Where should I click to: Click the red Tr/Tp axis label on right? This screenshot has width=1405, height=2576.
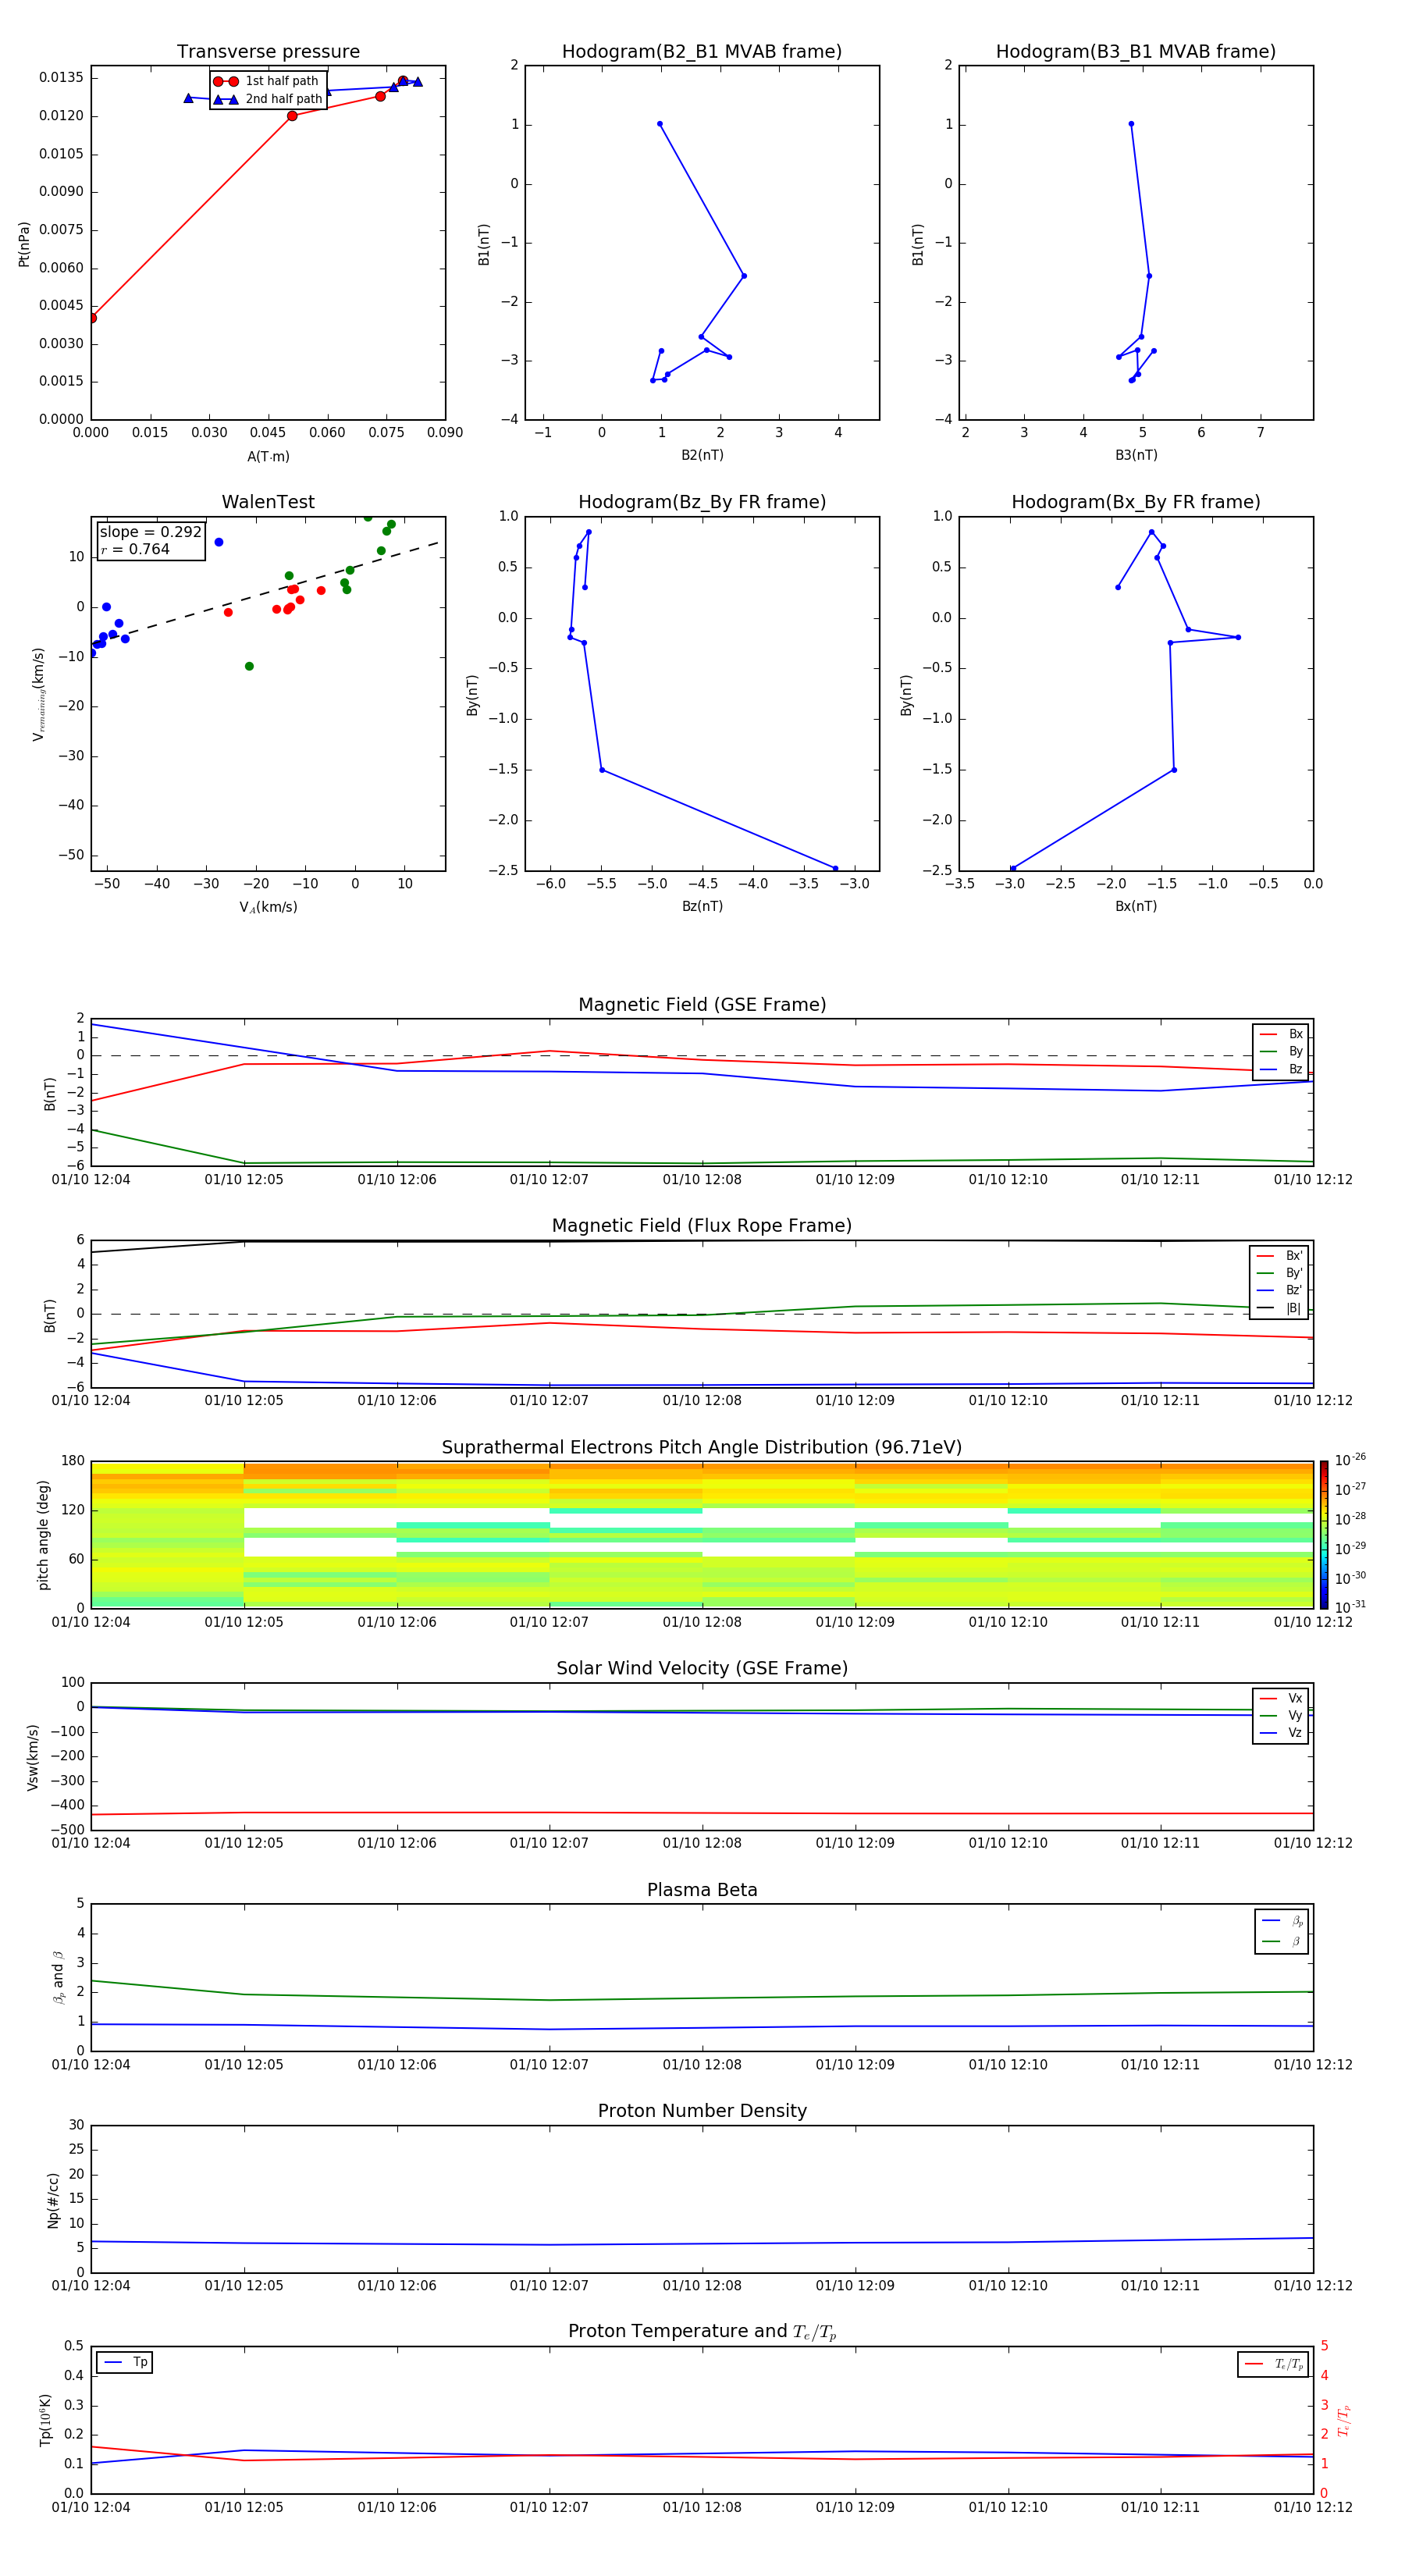1345,2420
